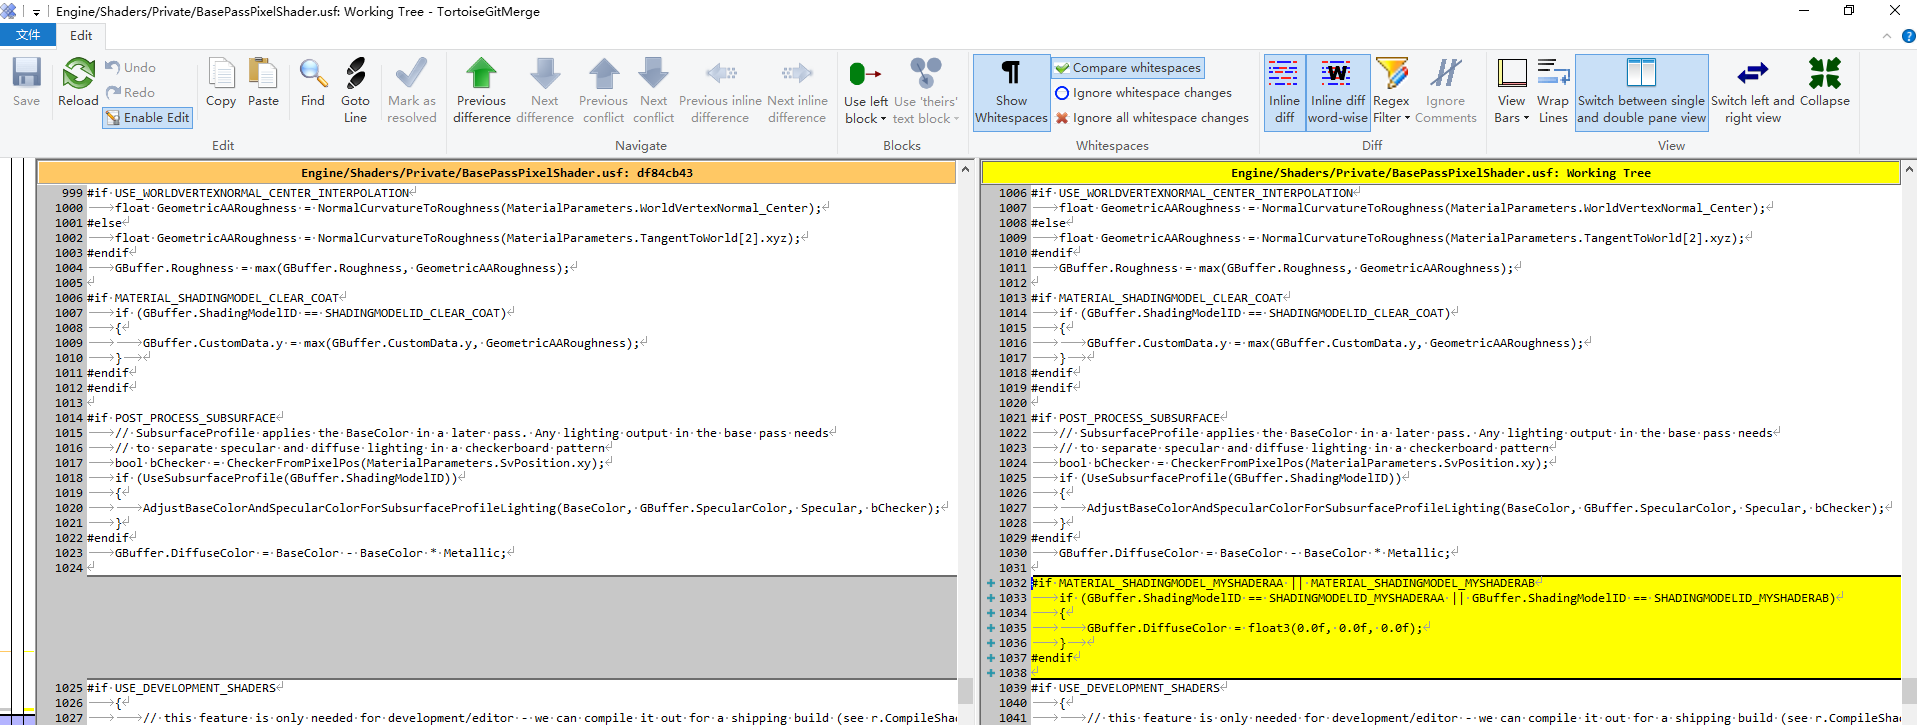Go to Next conflict
This screenshot has height=725, width=1917.
click(x=653, y=90)
